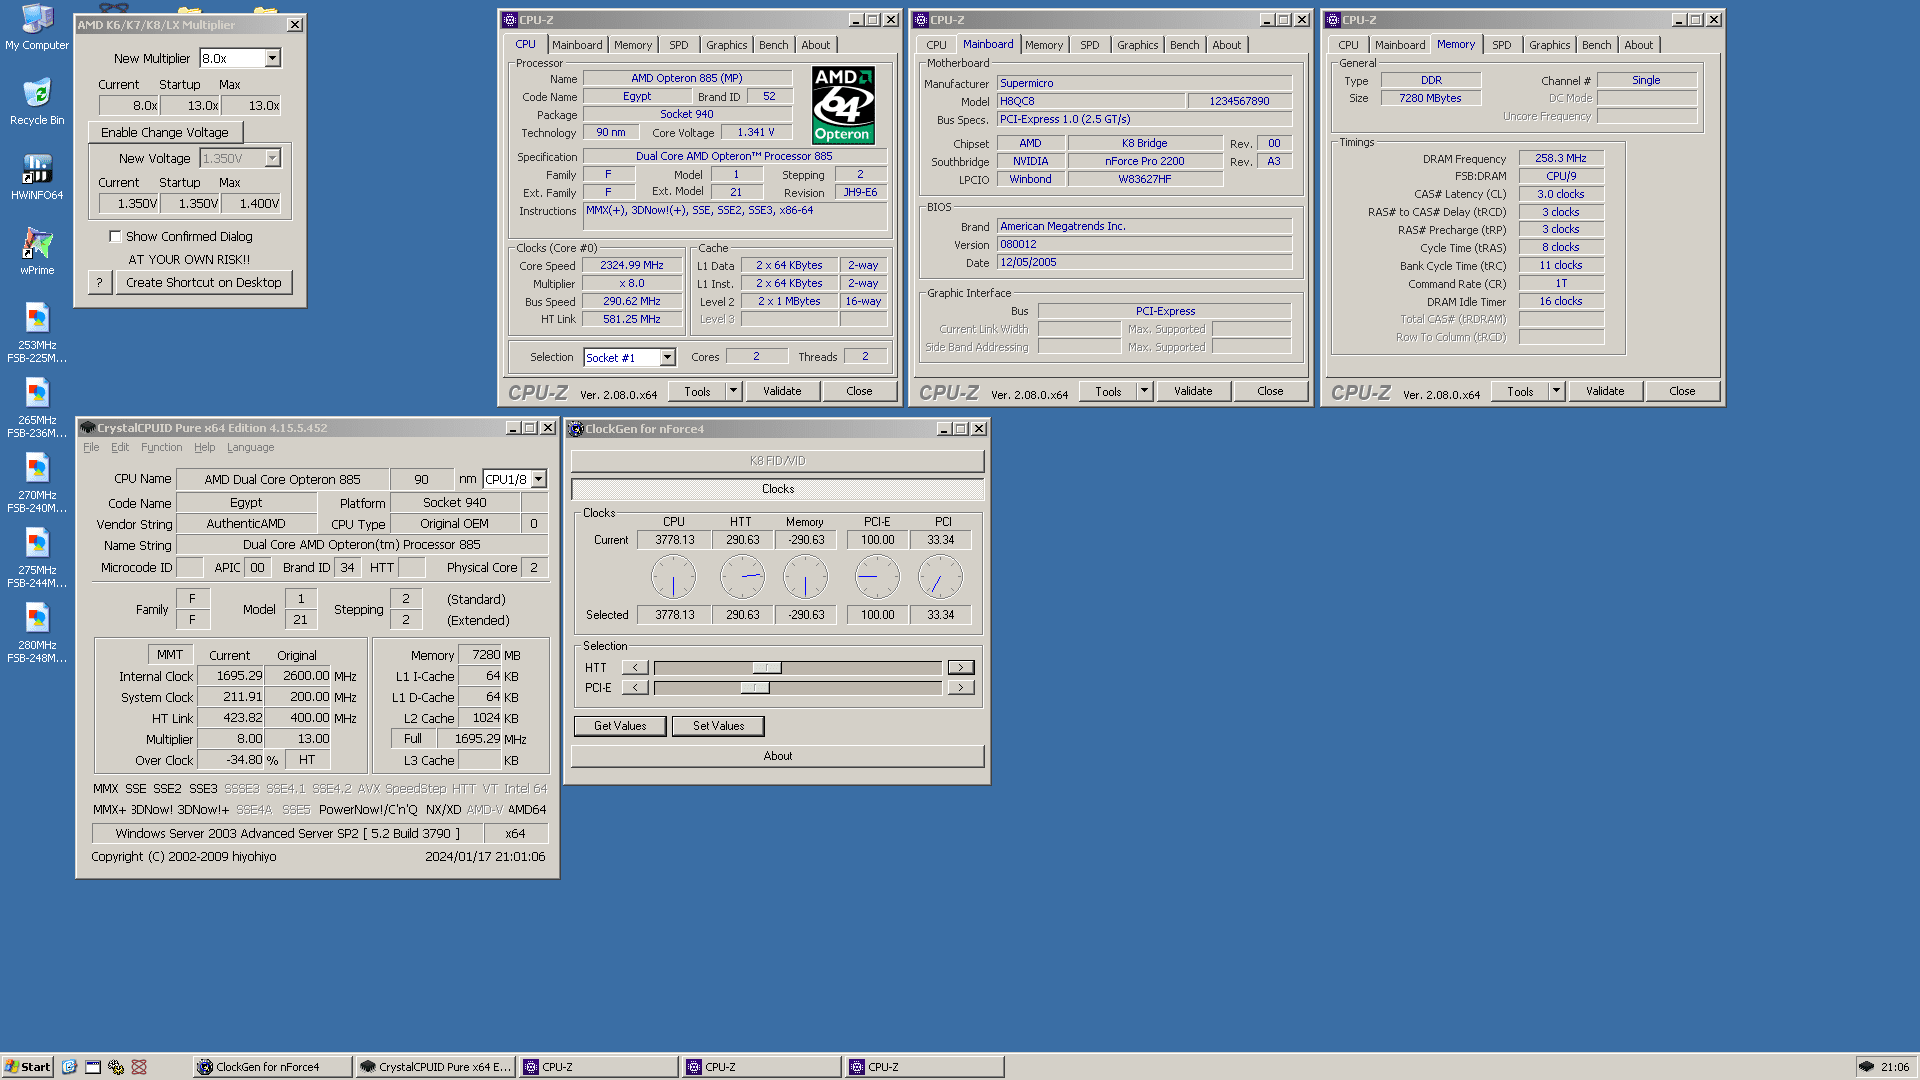This screenshot has height=1080, width=1920.
Task: Click the Full cache button in CrystalCPUID
Action: 413,739
